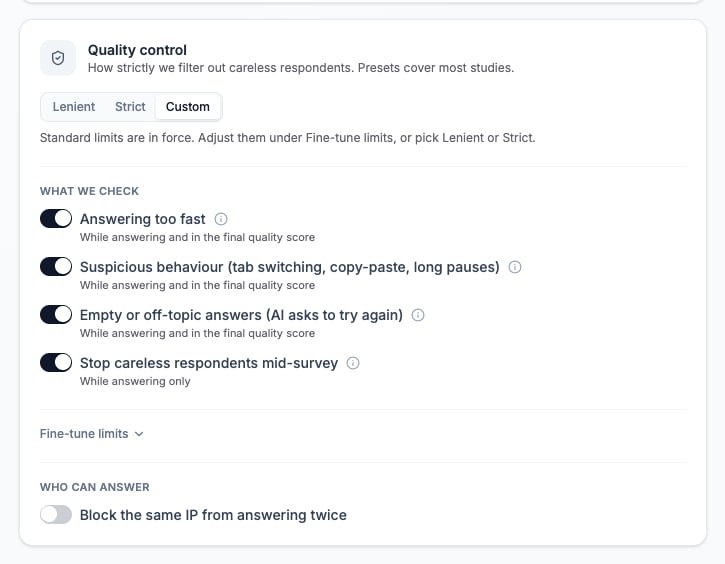
Task: Click the Quality control heading
Action: pyautogui.click(x=137, y=50)
